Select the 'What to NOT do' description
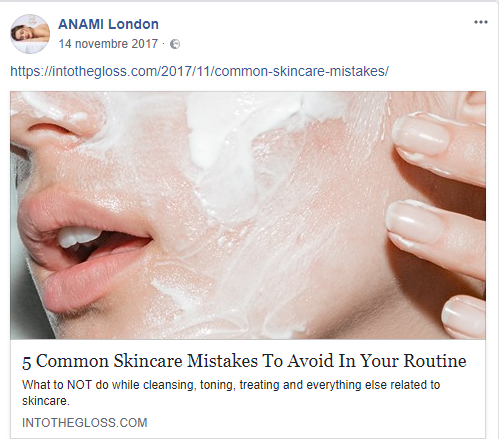 (x=231, y=393)
